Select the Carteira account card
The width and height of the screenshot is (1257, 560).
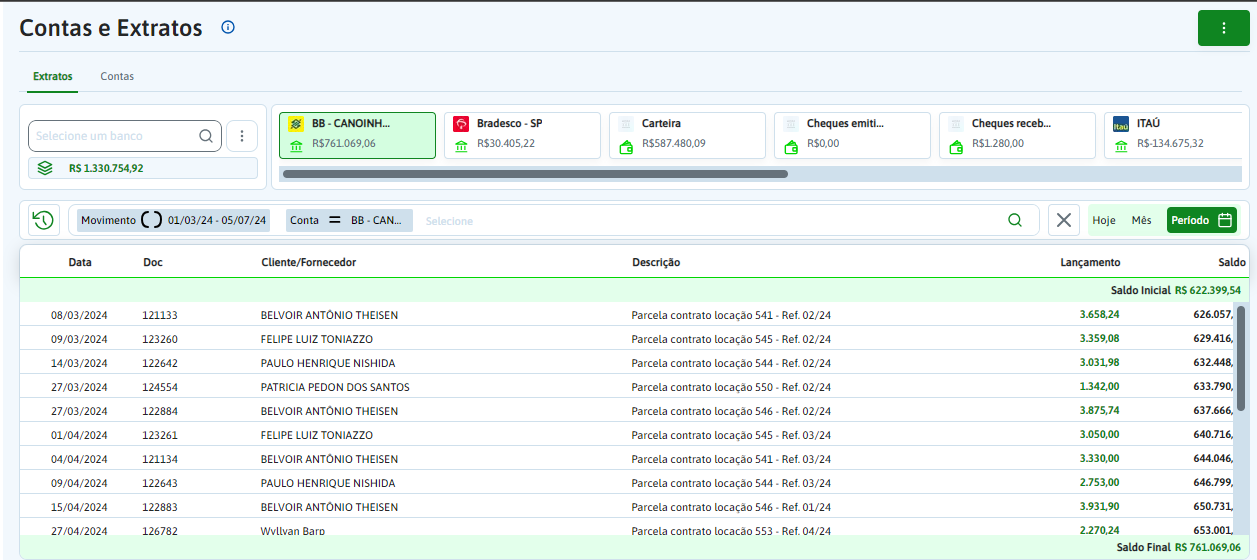coord(688,135)
